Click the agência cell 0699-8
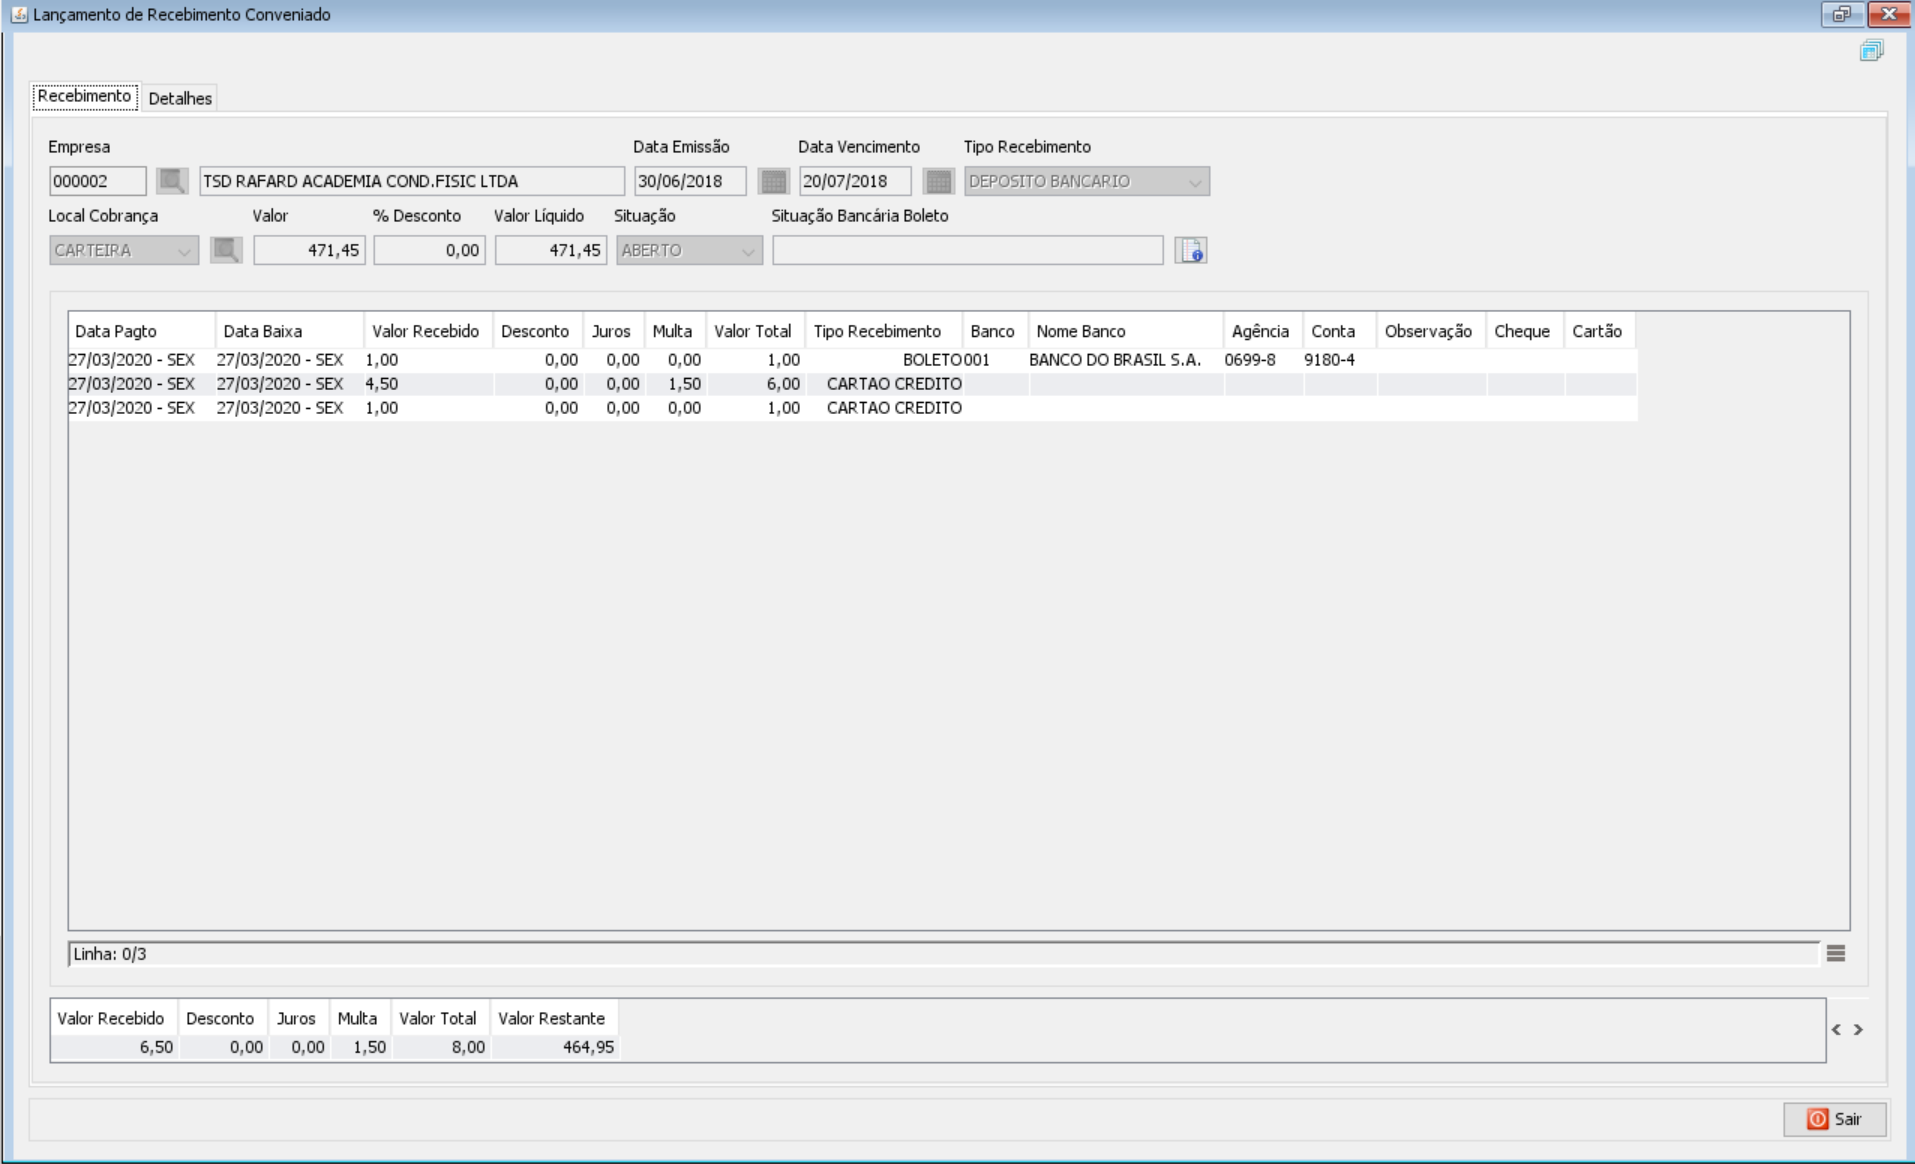This screenshot has height=1164, width=1915. tap(1263, 360)
